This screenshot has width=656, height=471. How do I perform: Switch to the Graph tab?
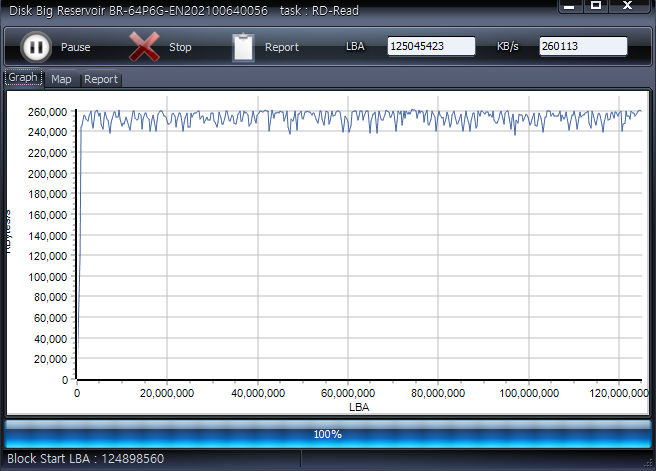click(23, 78)
